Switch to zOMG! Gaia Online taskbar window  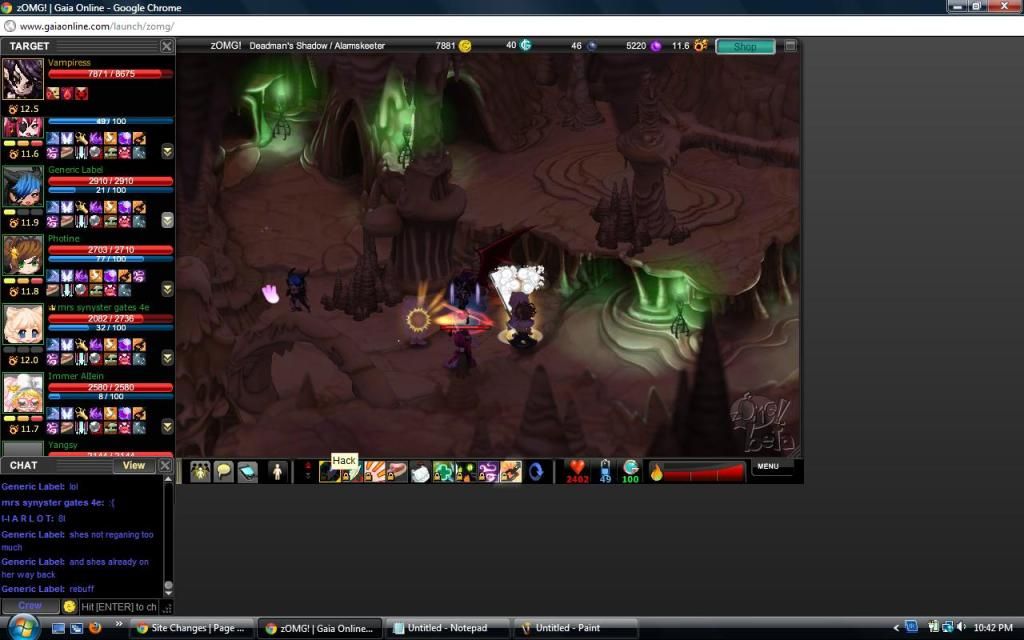click(x=319, y=628)
